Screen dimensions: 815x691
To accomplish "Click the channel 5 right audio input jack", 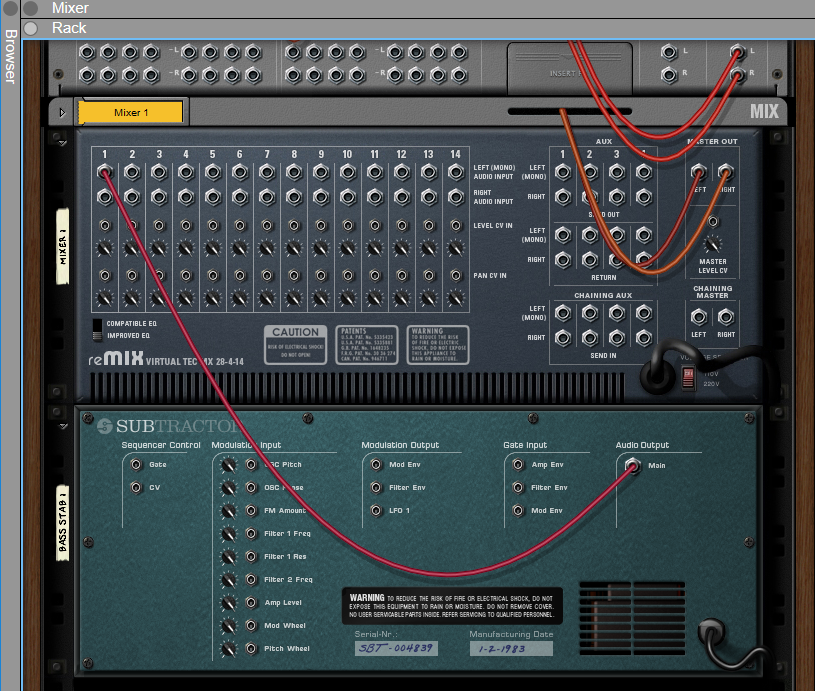I will coord(213,197).
